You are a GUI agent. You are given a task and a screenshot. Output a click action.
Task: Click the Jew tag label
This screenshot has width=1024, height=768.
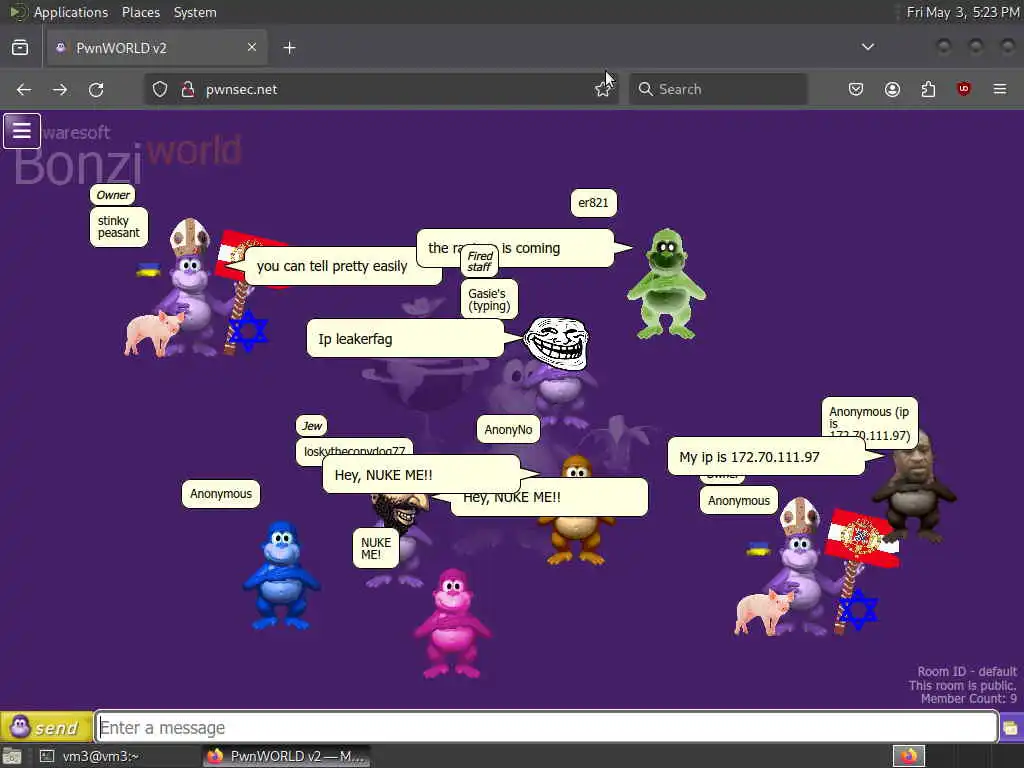click(312, 426)
